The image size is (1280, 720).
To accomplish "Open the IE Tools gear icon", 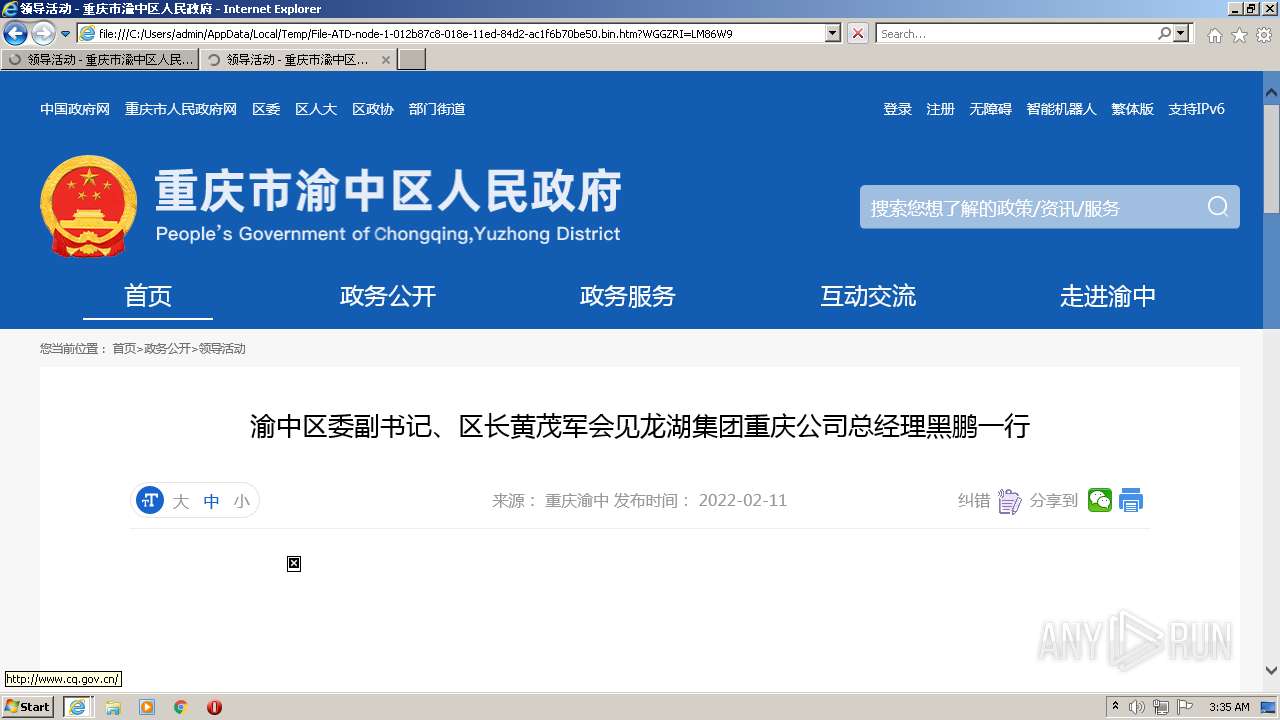I will (1263, 35).
